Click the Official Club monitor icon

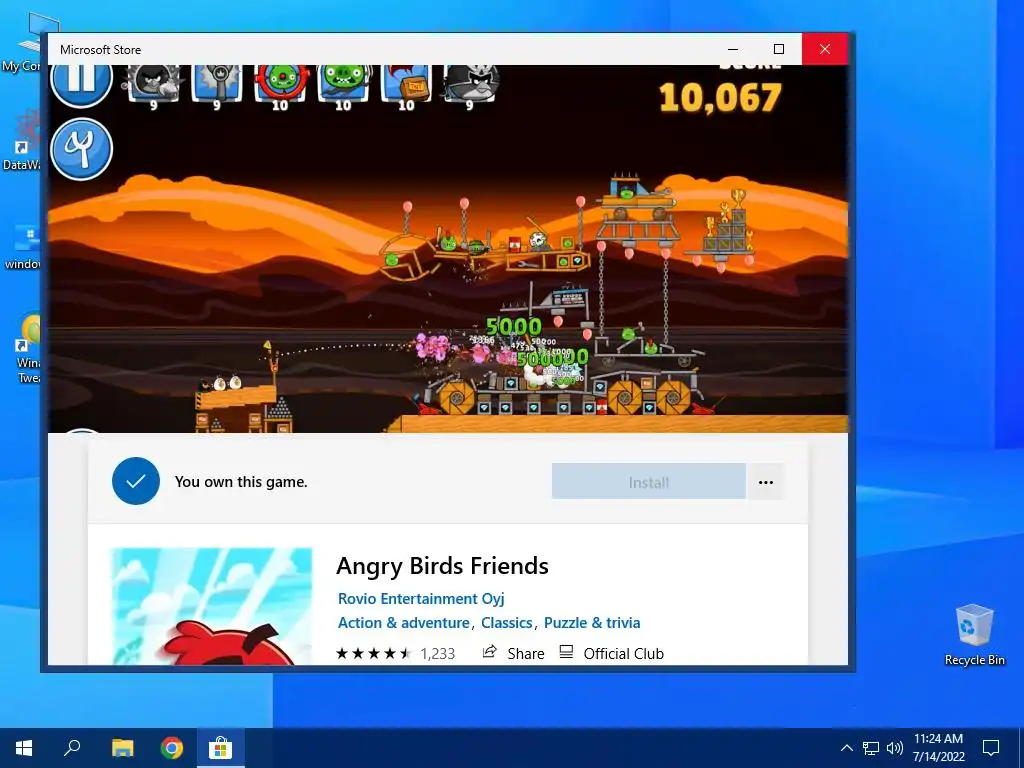566,652
